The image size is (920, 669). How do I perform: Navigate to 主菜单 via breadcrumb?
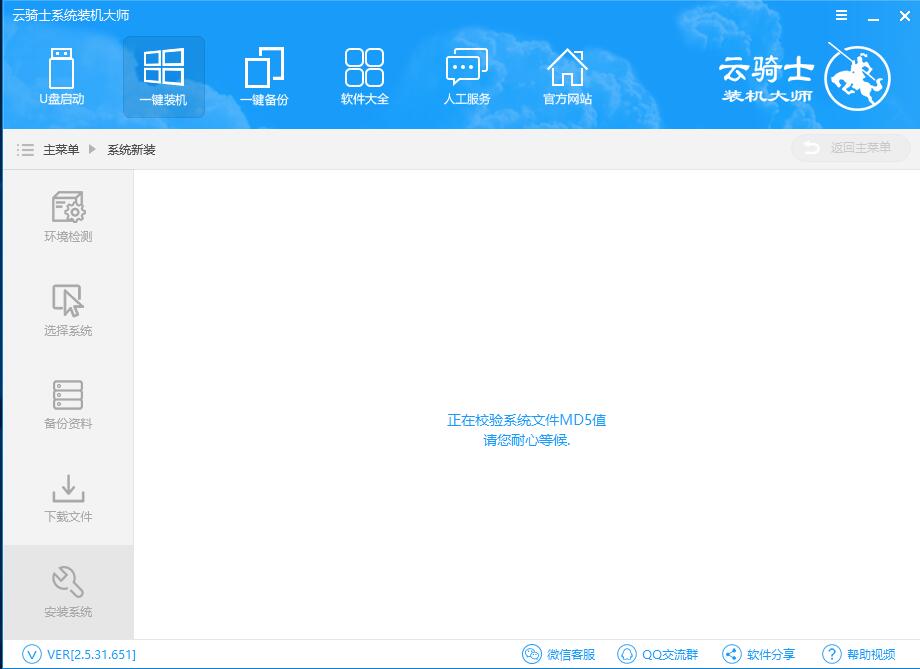tap(61, 149)
